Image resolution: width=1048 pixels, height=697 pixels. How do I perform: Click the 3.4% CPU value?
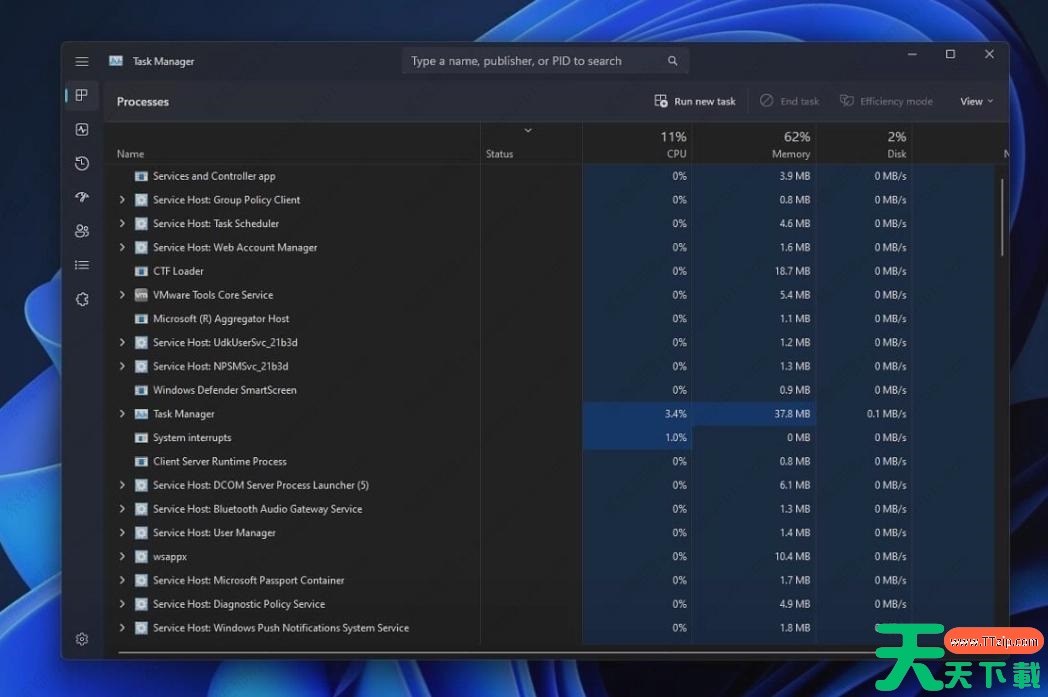pos(676,414)
